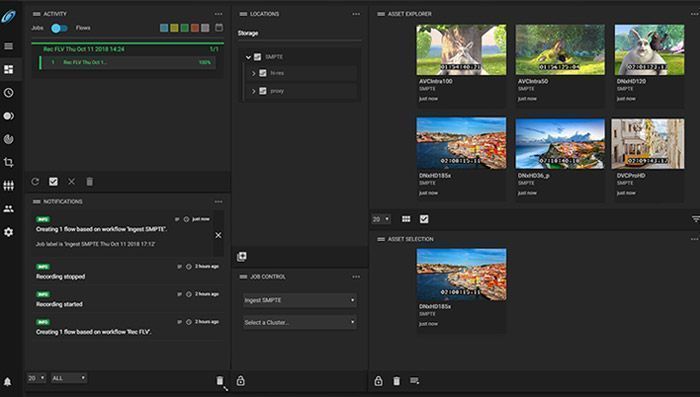Dismiss the Ingest SMPTE notification

[218, 235]
